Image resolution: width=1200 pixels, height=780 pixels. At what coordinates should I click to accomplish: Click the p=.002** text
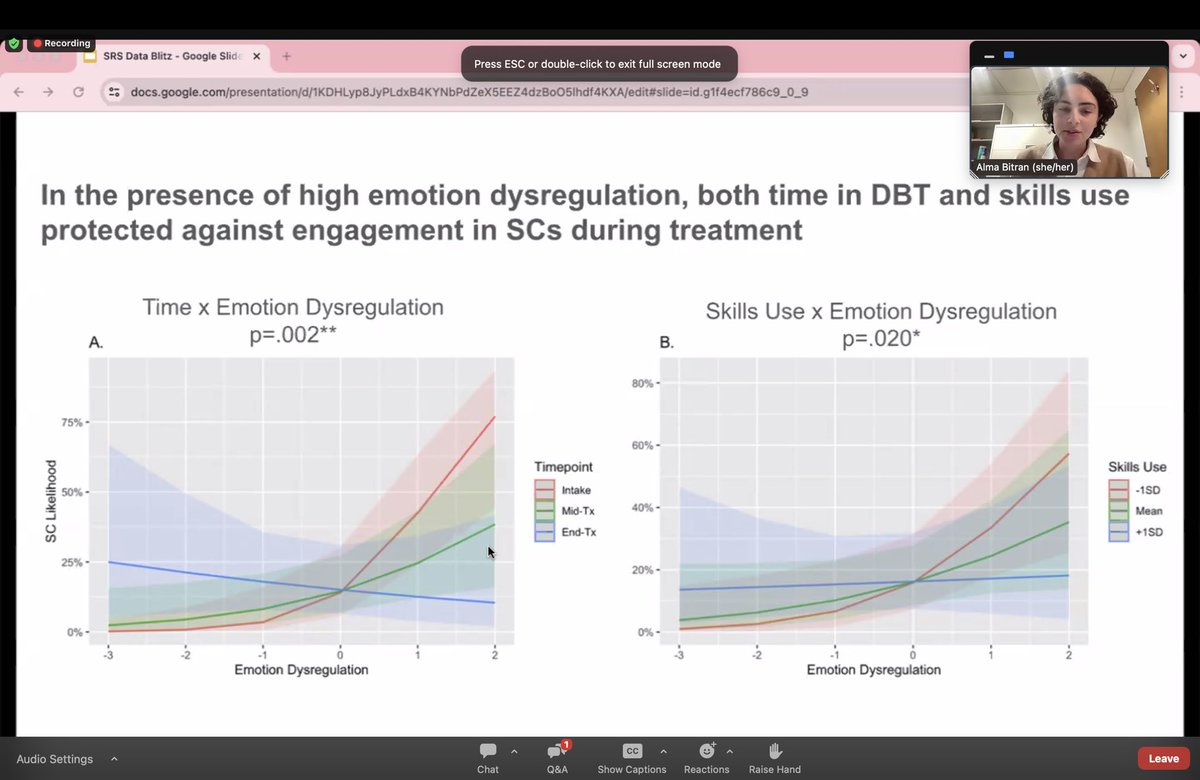293,336
